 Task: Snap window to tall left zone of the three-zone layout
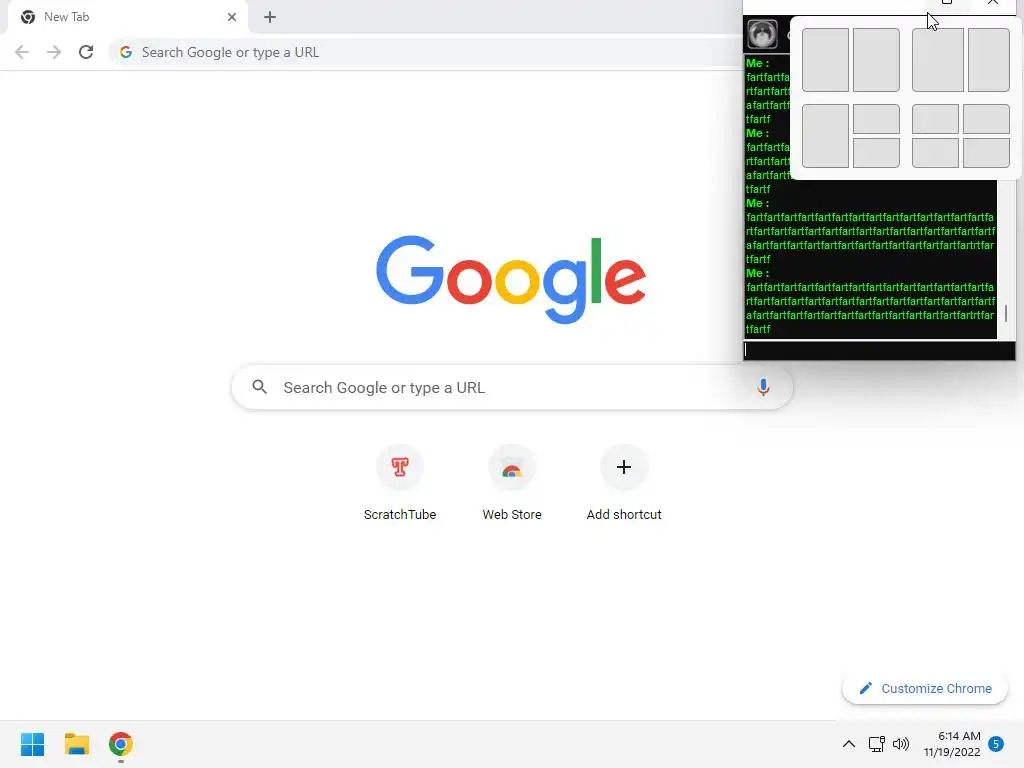825,136
